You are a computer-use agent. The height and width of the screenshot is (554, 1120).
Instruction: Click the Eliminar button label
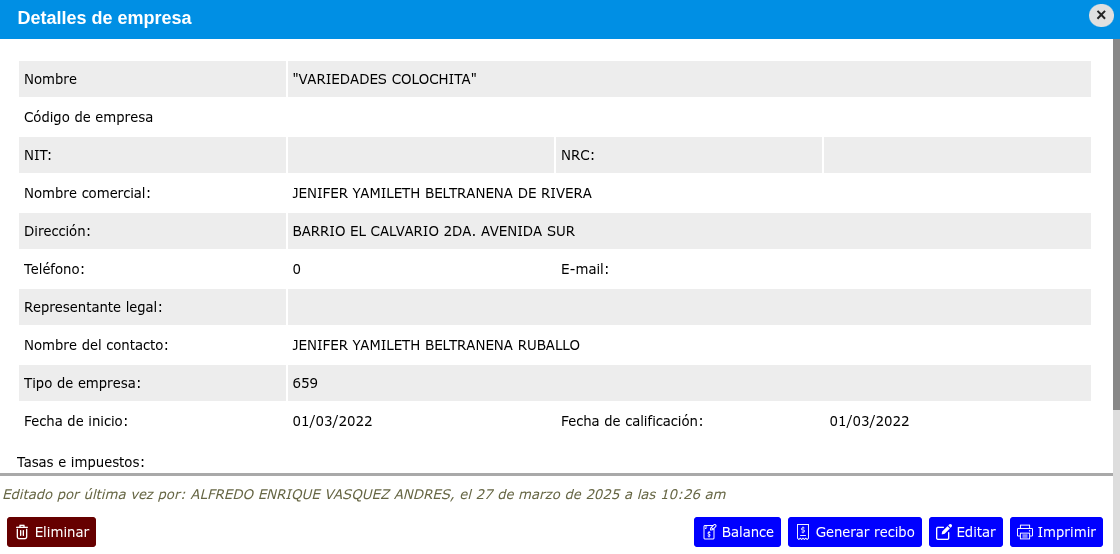[x=61, y=532]
